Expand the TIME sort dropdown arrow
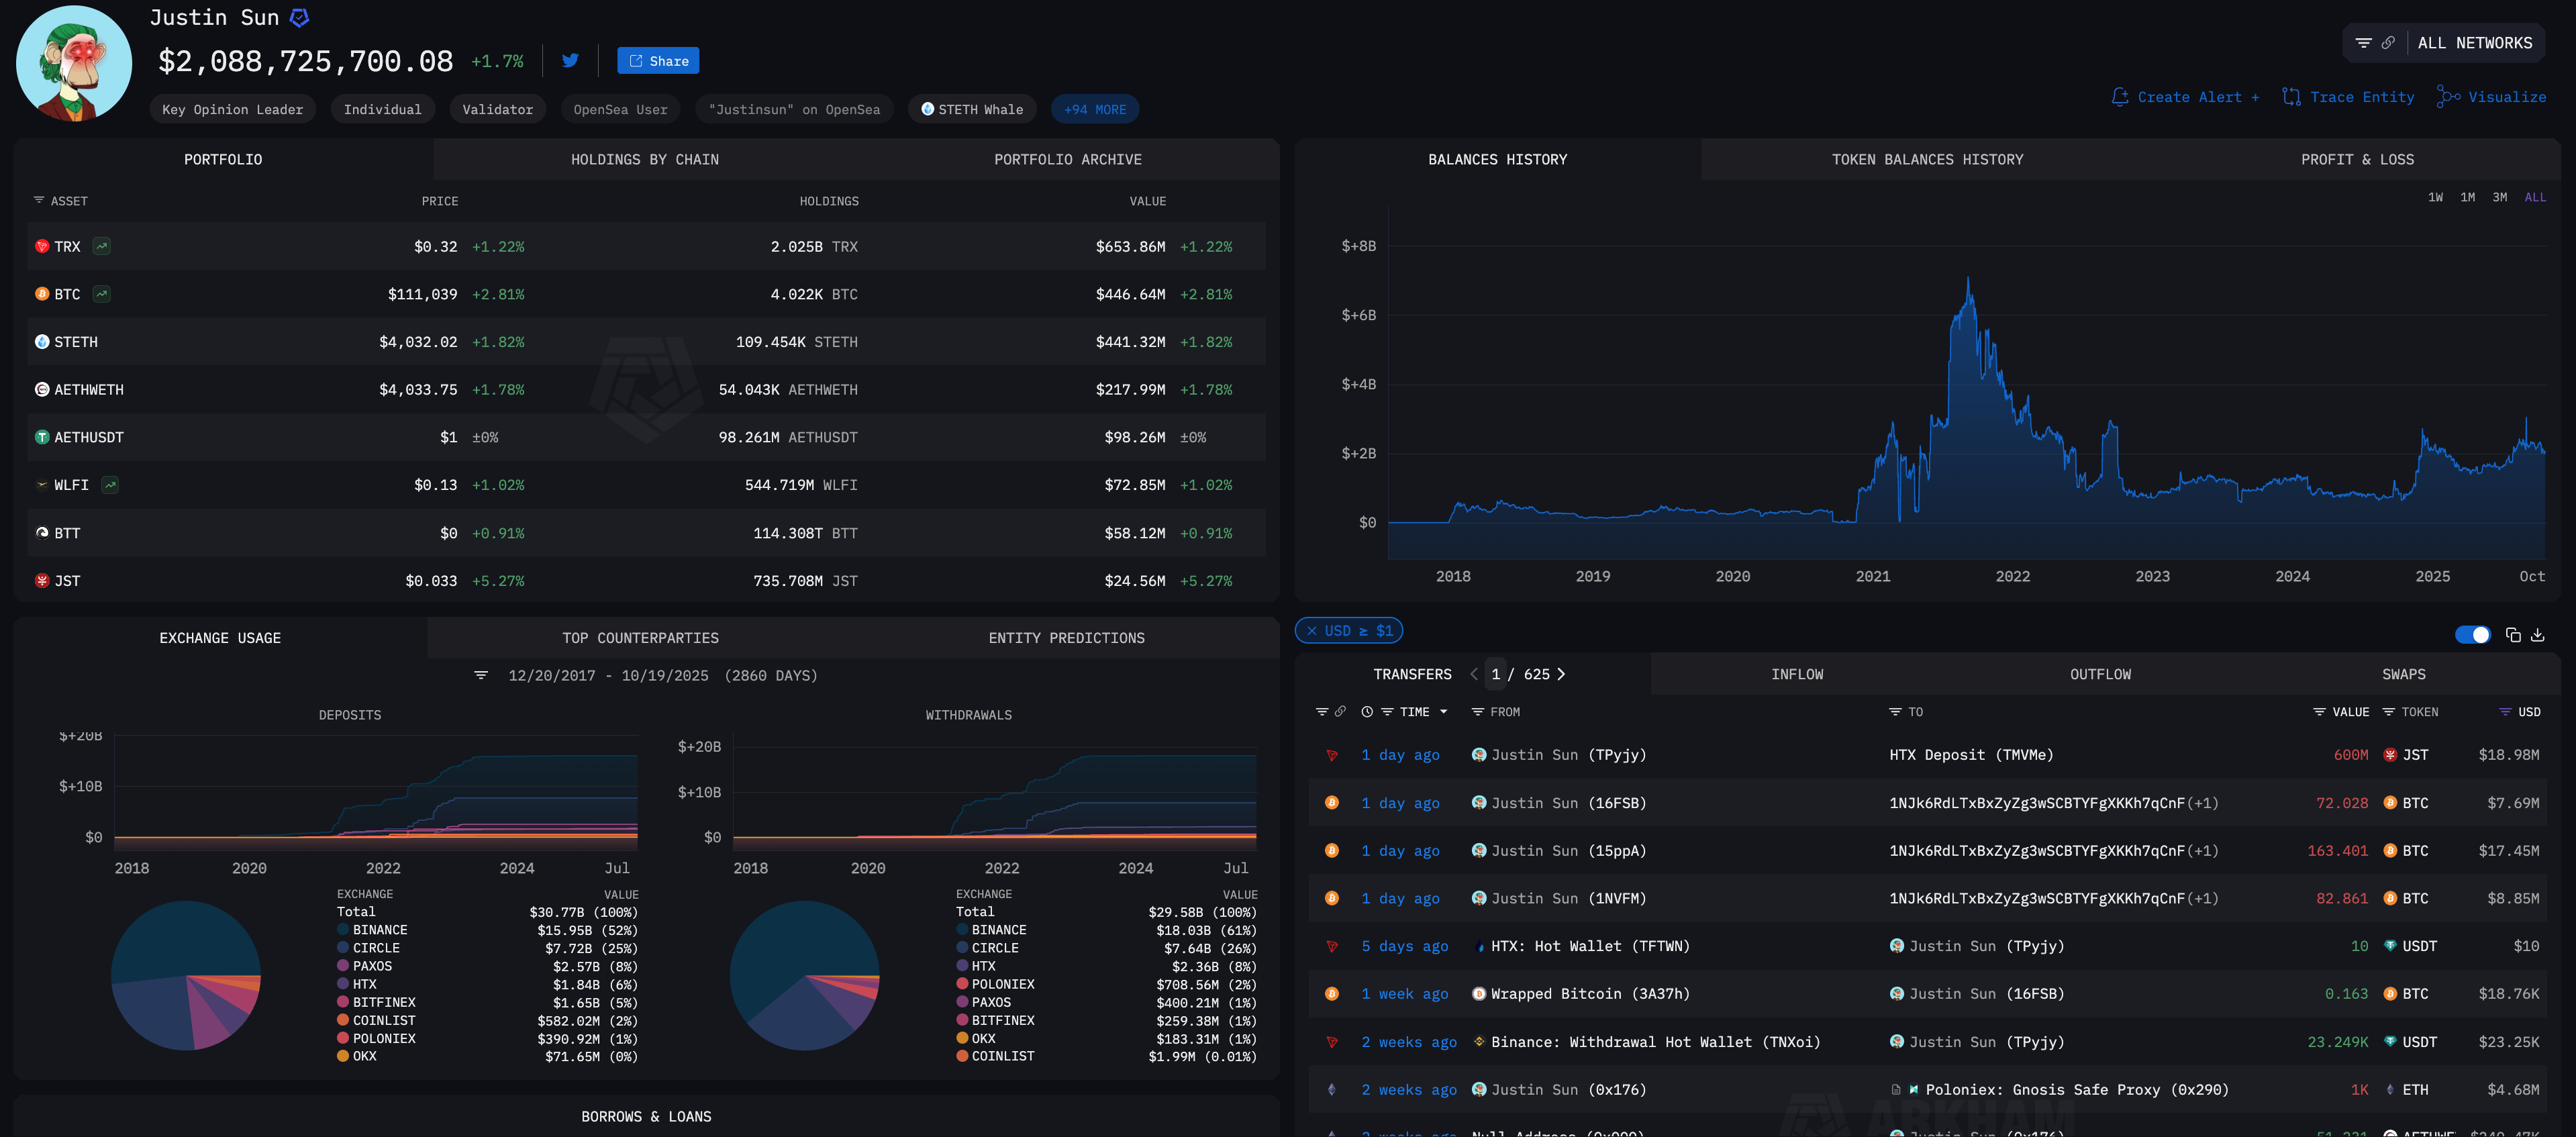2576x1137 pixels. tap(1443, 712)
